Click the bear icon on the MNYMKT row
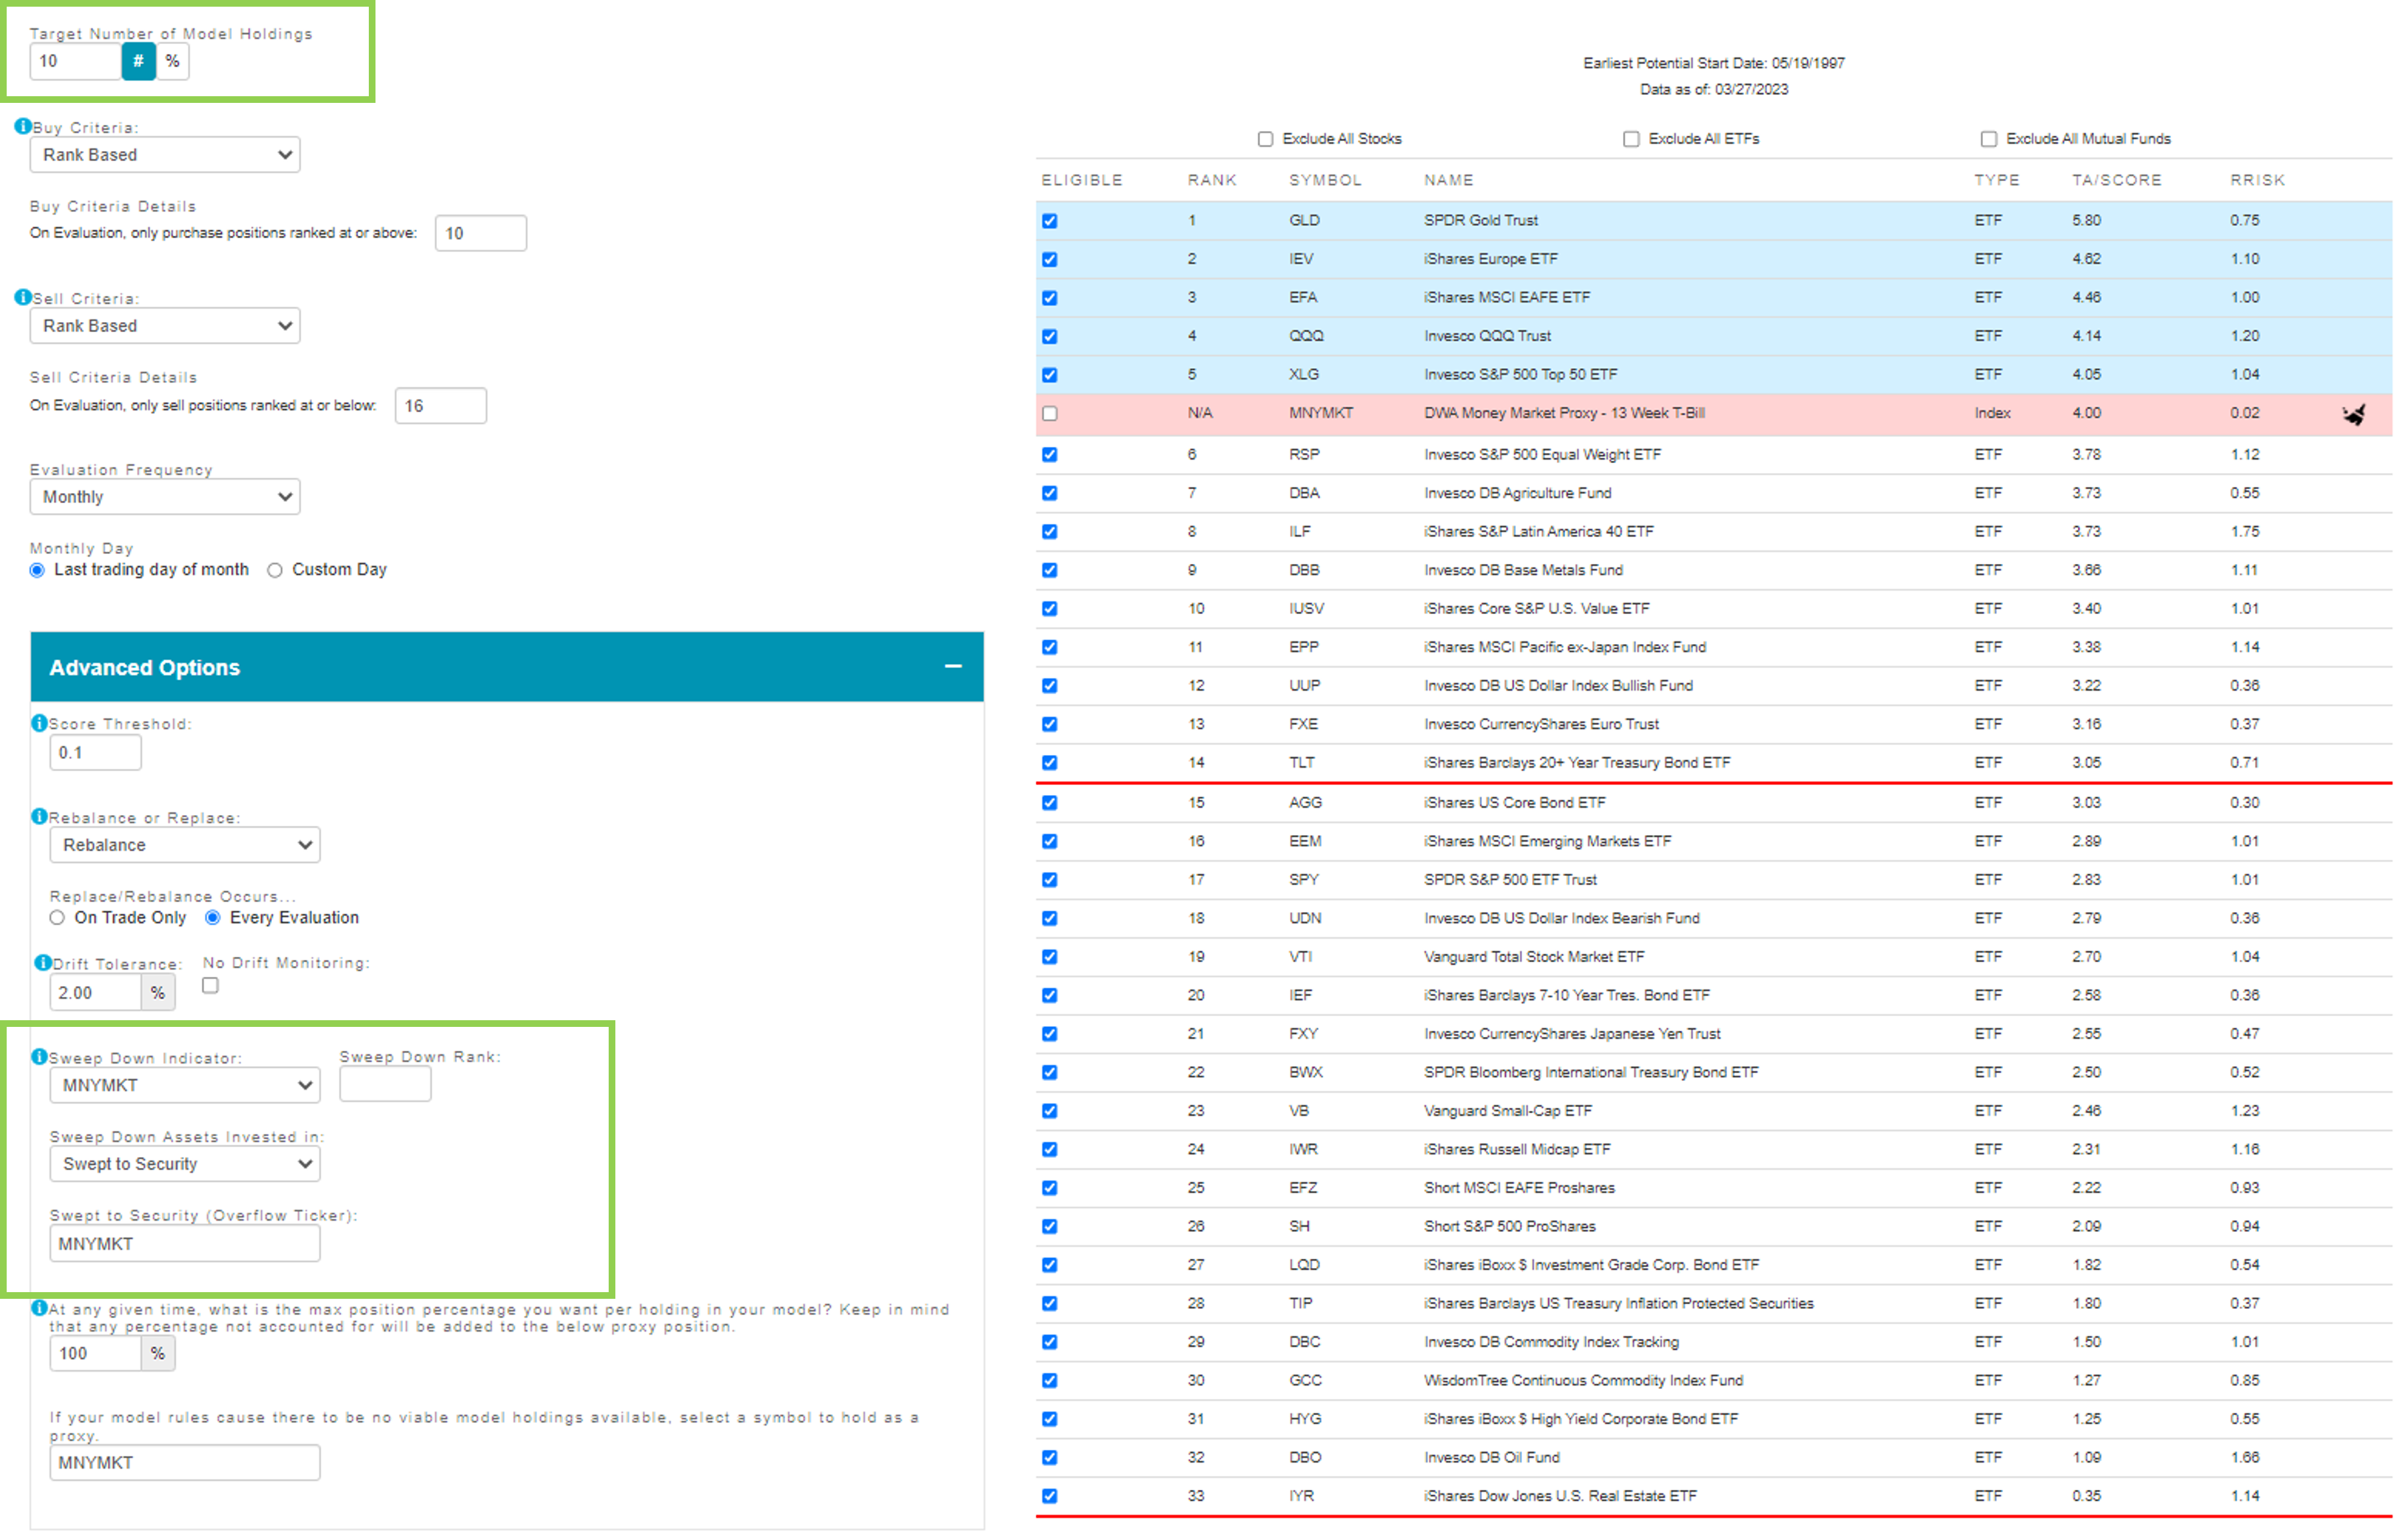Viewport: 2408px width, 1538px height. tap(2354, 414)
